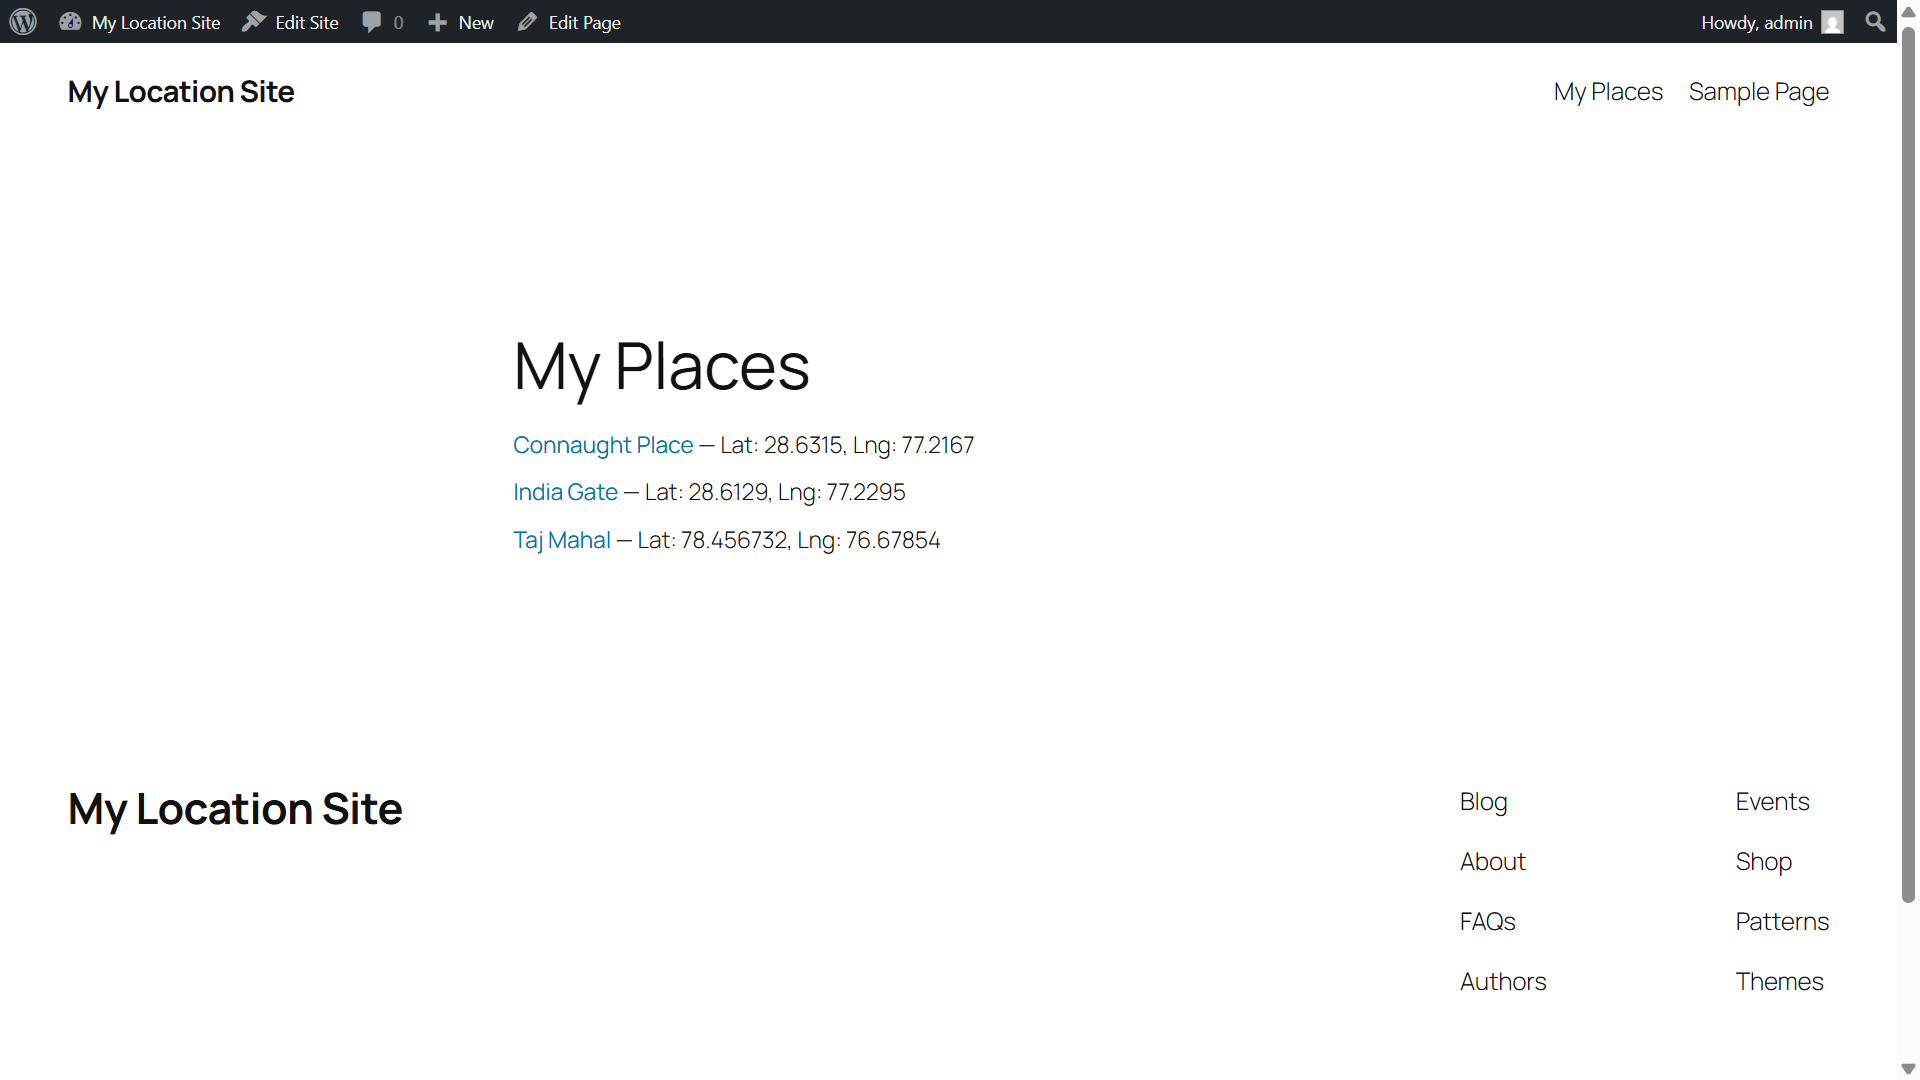
Task: Open the Blog footer link
Action: 1483,802
